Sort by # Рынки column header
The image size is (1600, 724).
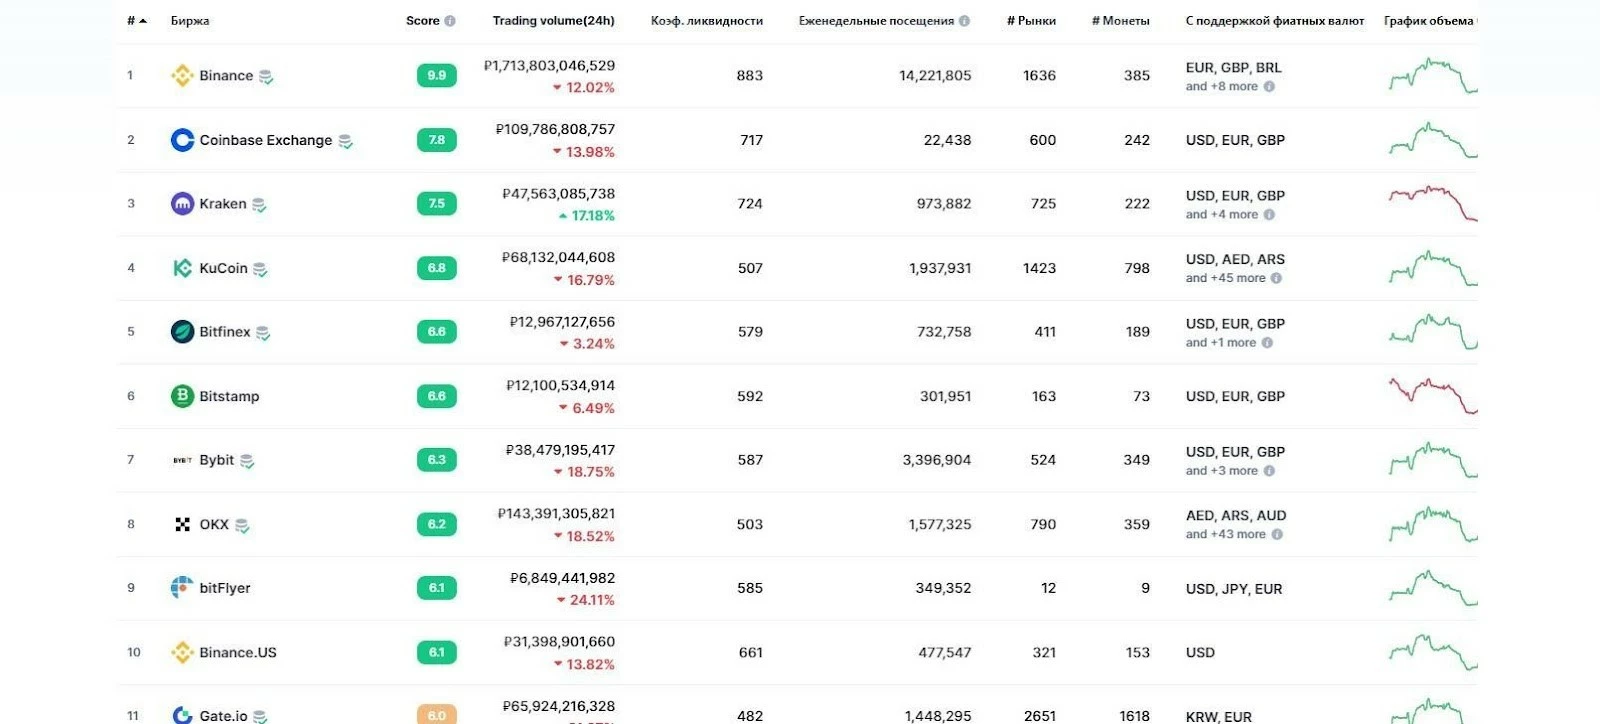coord(1031,21)
